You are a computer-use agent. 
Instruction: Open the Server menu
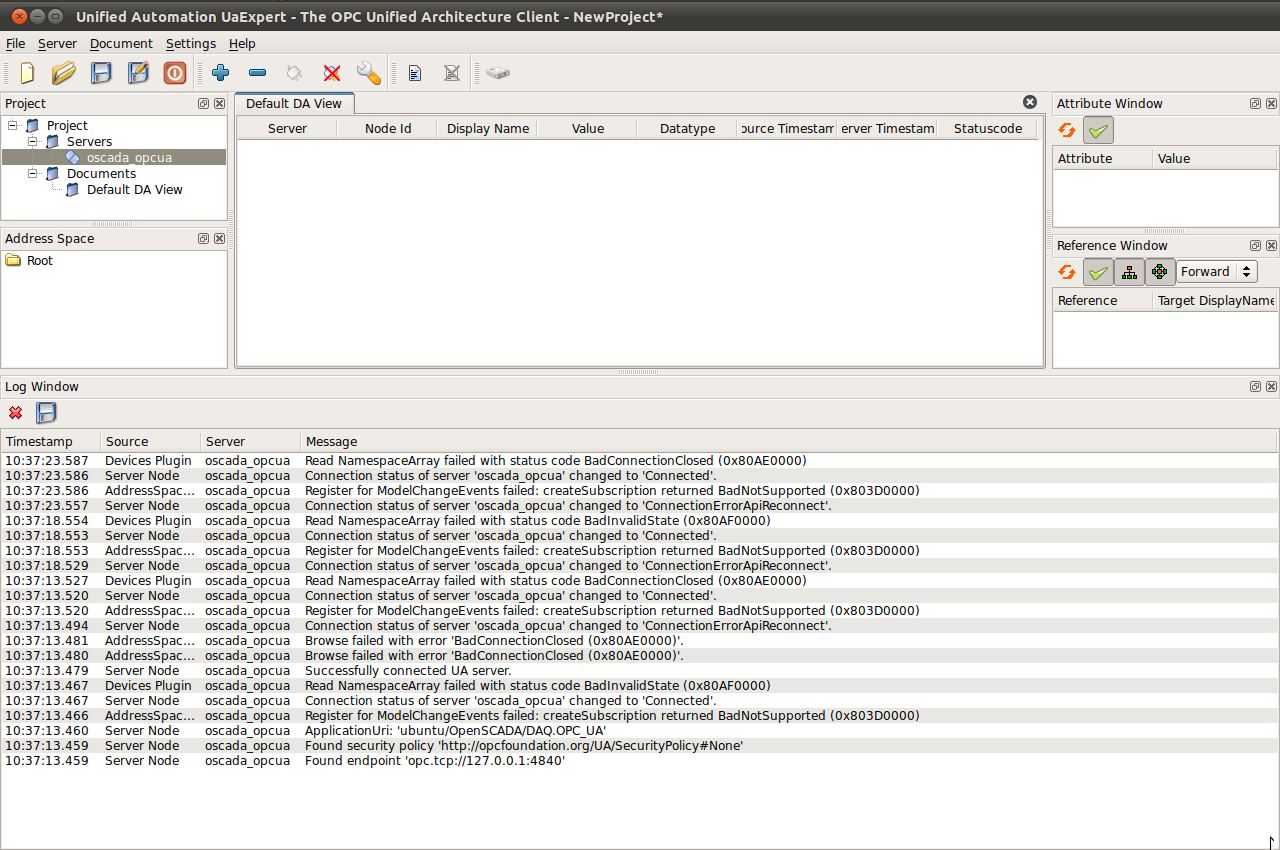[57, 44]
